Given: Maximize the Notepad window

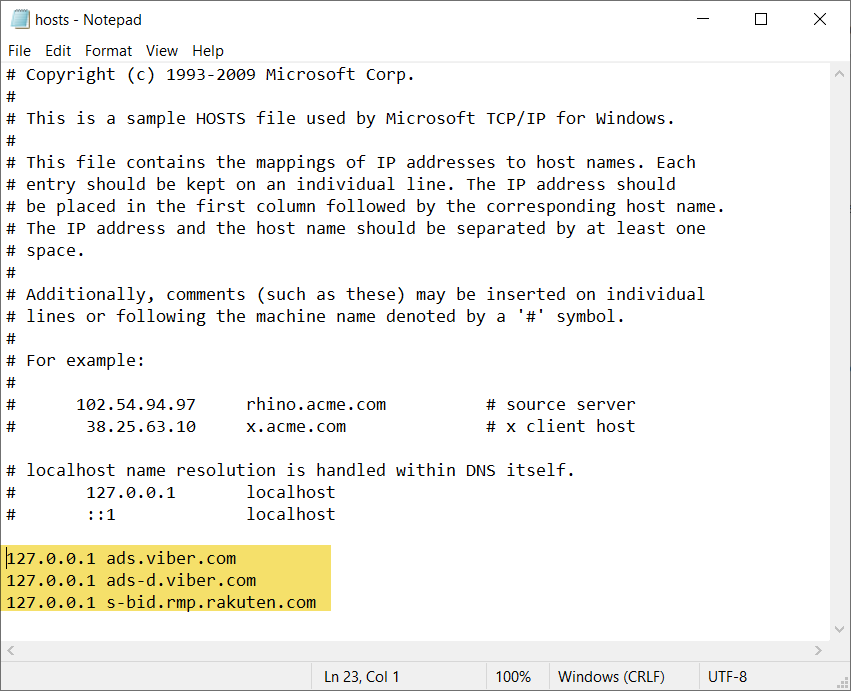Looking at the screenshot, I should click(761, 20).
